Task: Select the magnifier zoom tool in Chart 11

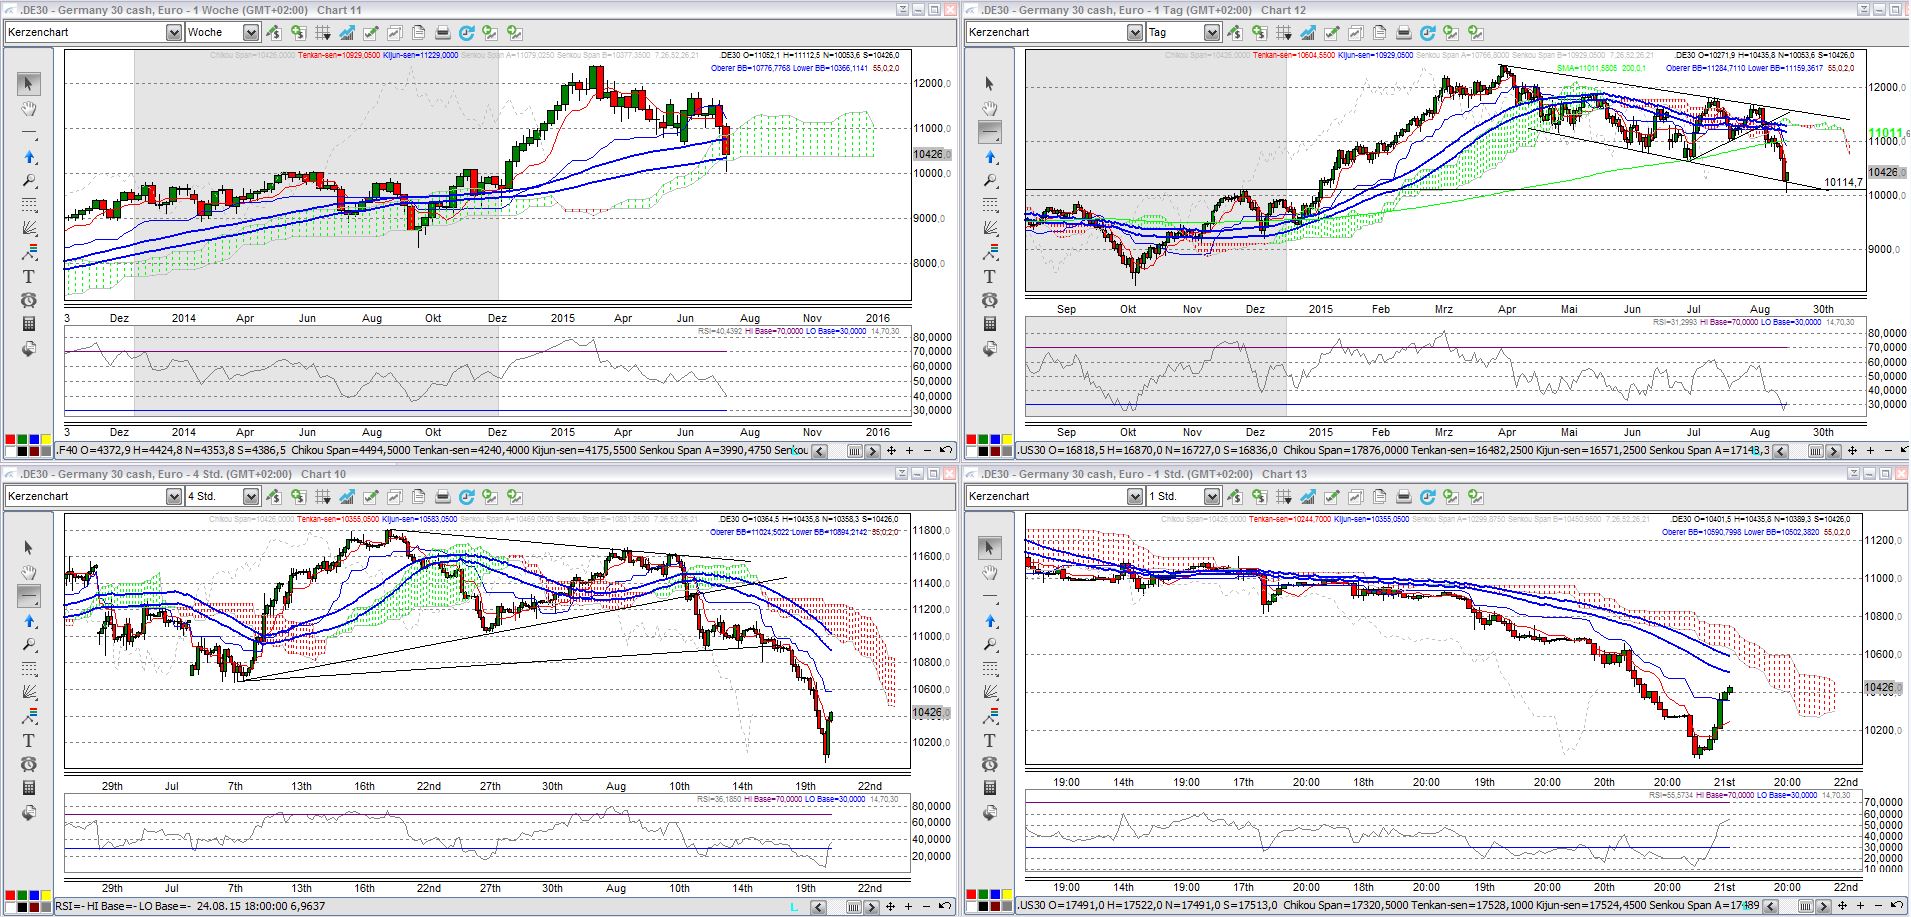Action: coord(29,181)
